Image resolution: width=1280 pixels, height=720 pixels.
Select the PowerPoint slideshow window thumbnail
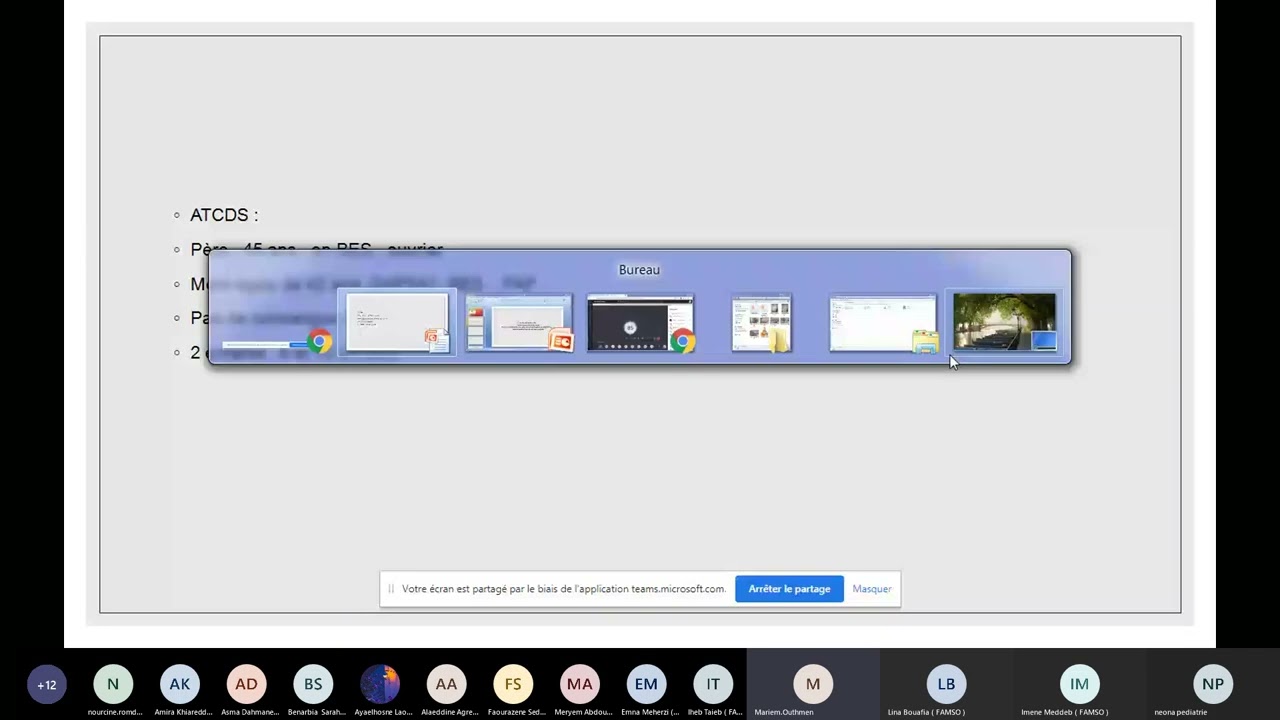pos(397,322)
